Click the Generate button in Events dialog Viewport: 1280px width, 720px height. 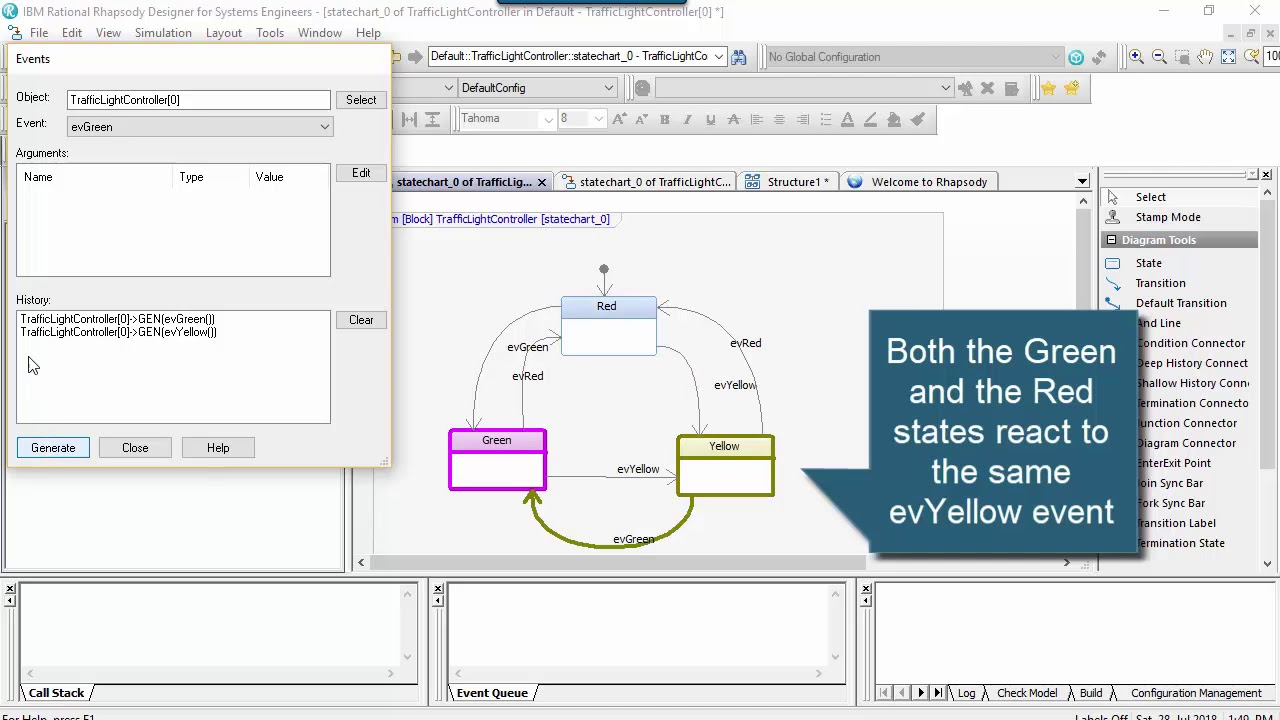point(53,448)
